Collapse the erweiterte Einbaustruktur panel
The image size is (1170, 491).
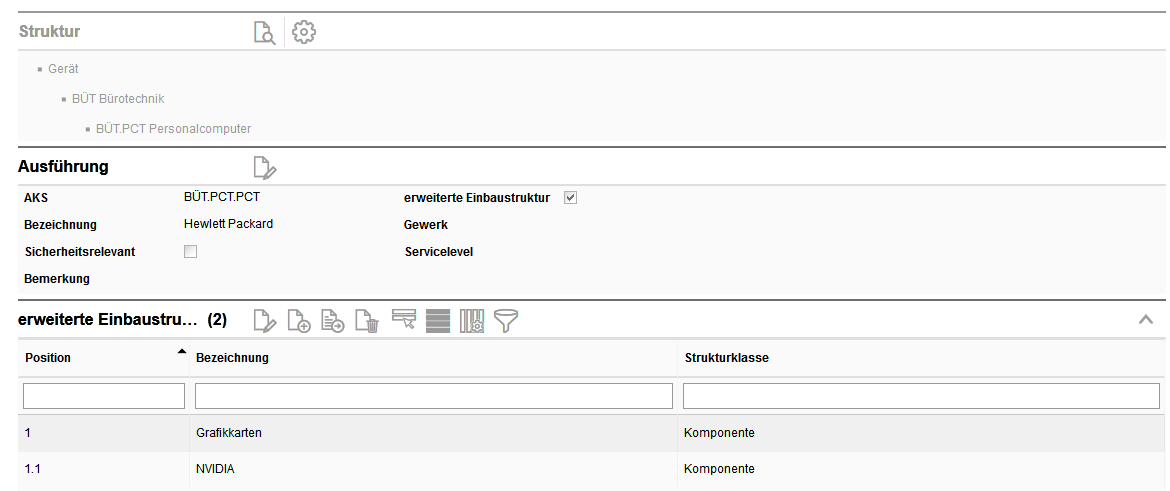[1146, 320]
